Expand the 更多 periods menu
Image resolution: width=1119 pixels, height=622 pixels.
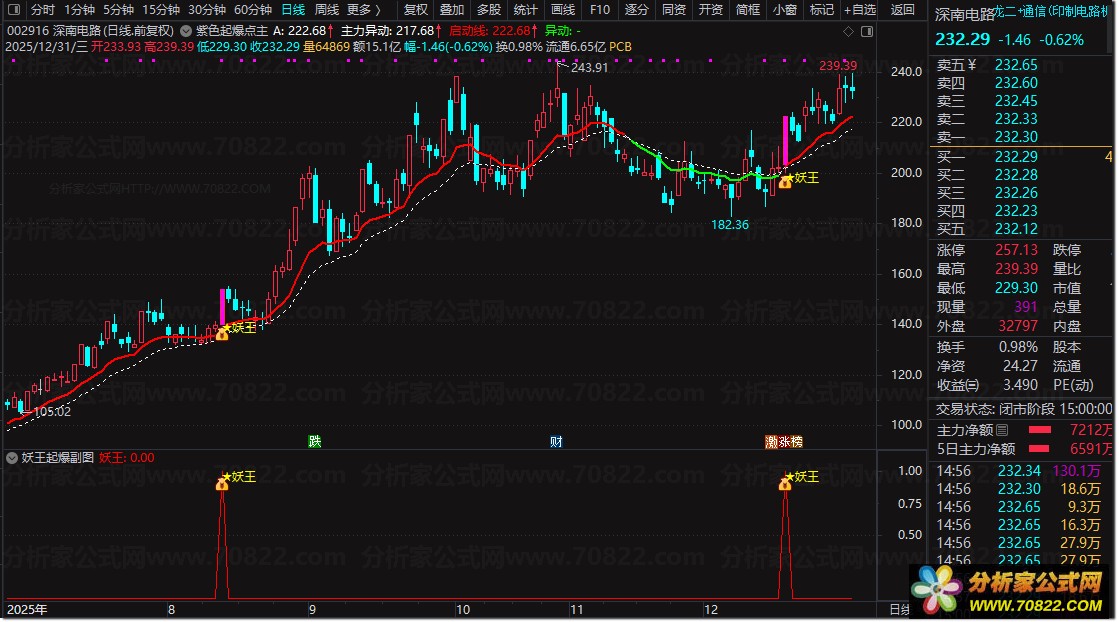(364, 10)
